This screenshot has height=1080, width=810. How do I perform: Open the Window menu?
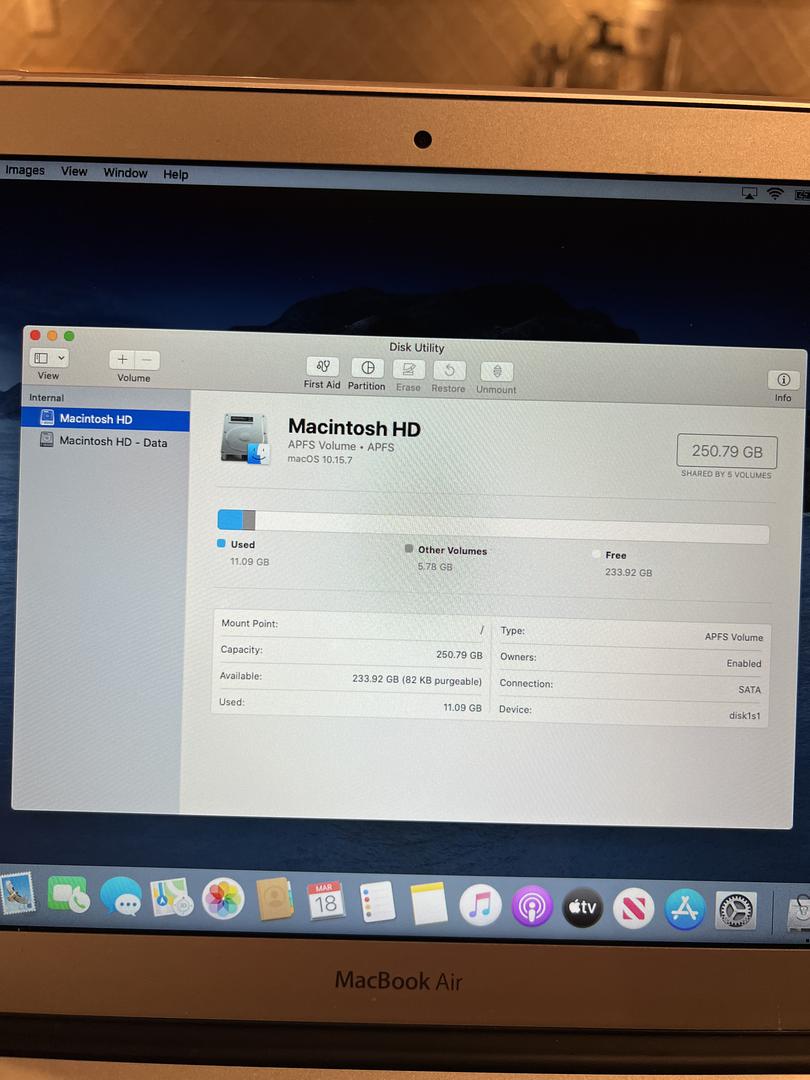click(x=124, y=172)
